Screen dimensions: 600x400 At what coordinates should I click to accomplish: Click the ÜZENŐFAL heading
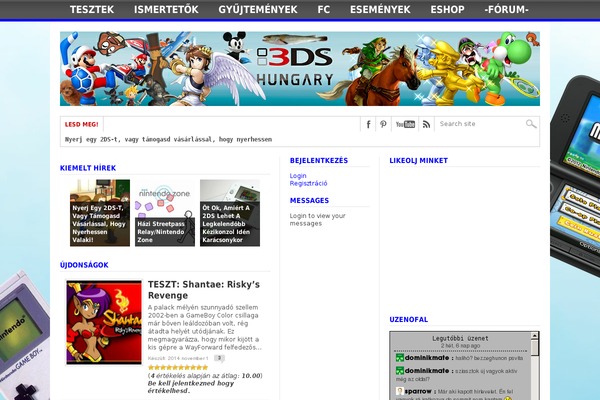click(x=409, y=319)
